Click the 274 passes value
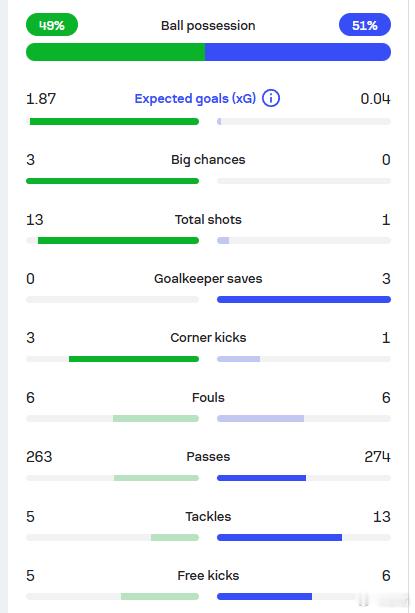Screen dimensions: 415x613 pyautogui.click(x=377, y=457)
